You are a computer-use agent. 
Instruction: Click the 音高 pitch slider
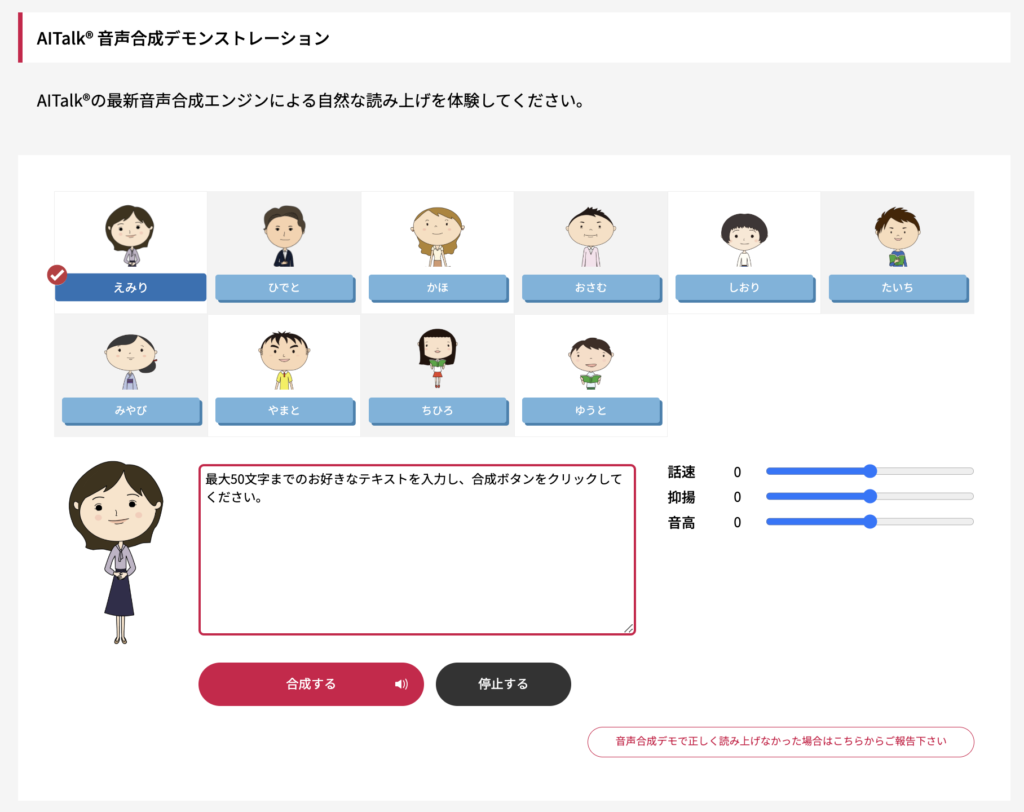point(869,521)
